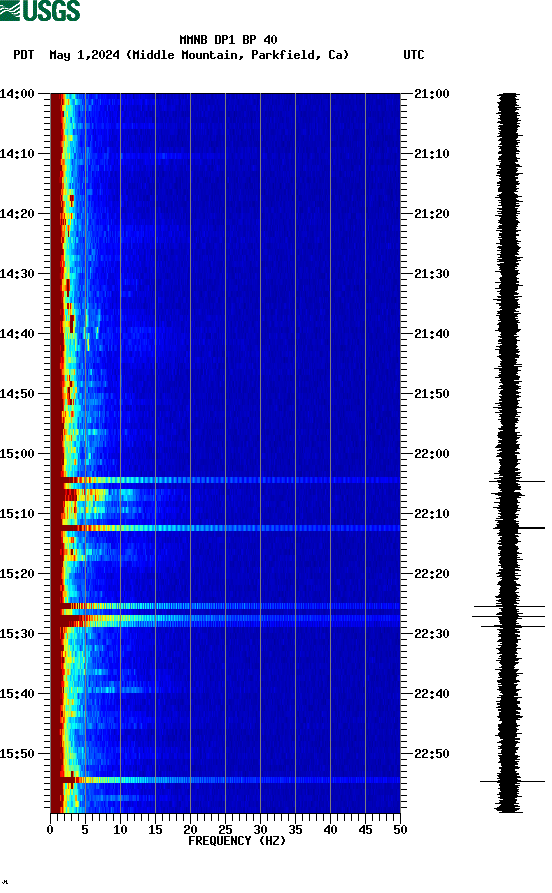Click the '10' frequency axis label
Viewport: 552px width, 893px height.
[x=120, y=830]
